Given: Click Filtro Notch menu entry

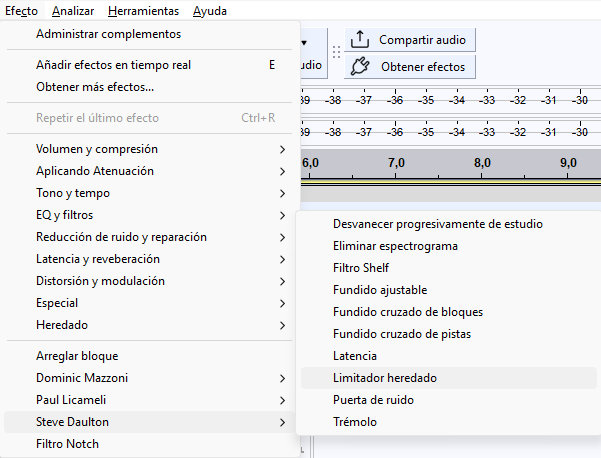Looking at the screenshot, I should coord(67,444).
